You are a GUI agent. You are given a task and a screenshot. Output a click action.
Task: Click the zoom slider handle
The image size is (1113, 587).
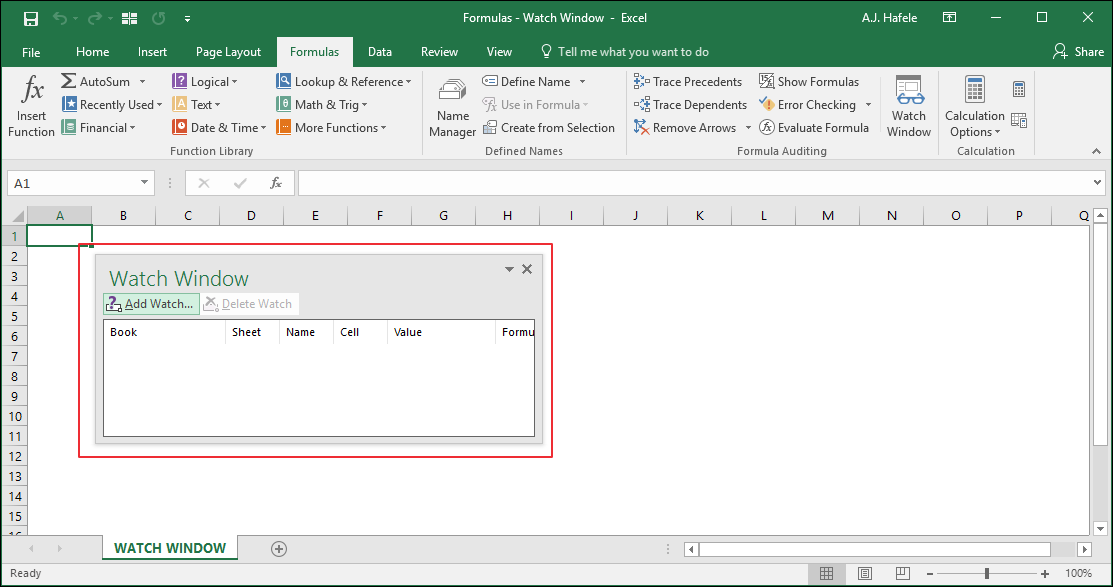987,573
